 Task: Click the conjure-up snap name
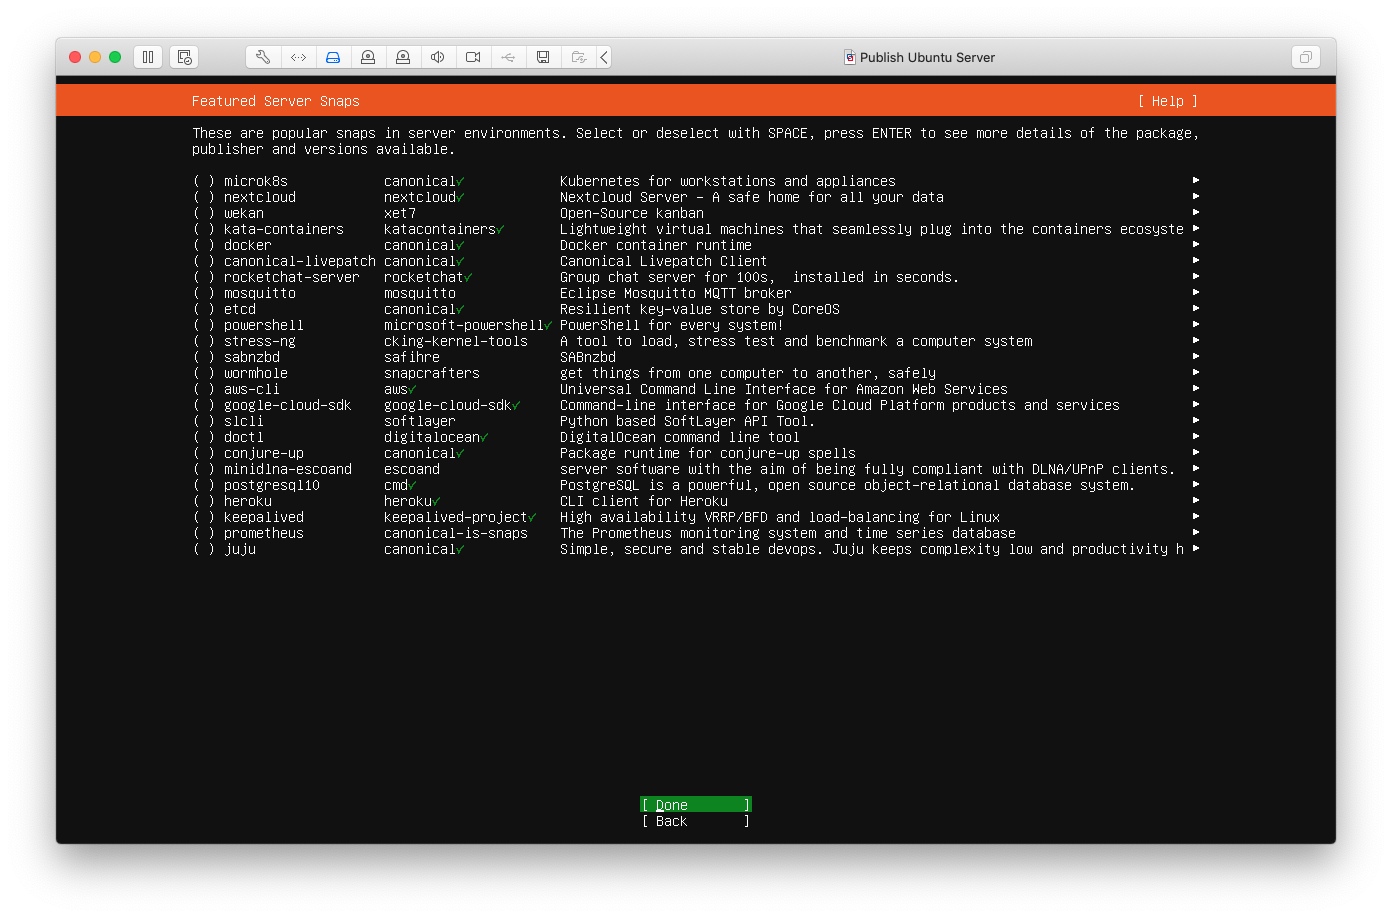point(264,453)
